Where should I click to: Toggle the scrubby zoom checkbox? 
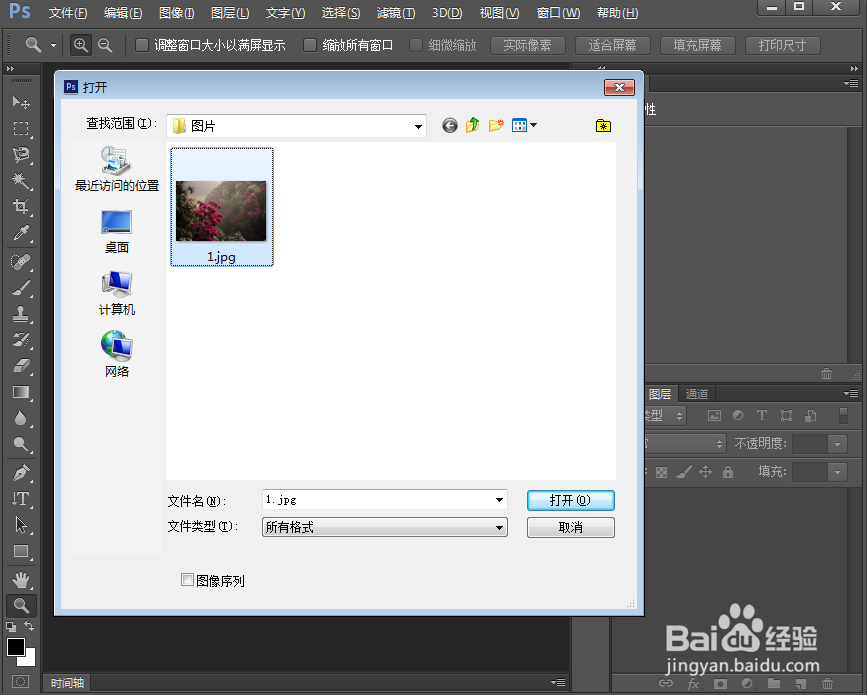[x=416, y=45]
